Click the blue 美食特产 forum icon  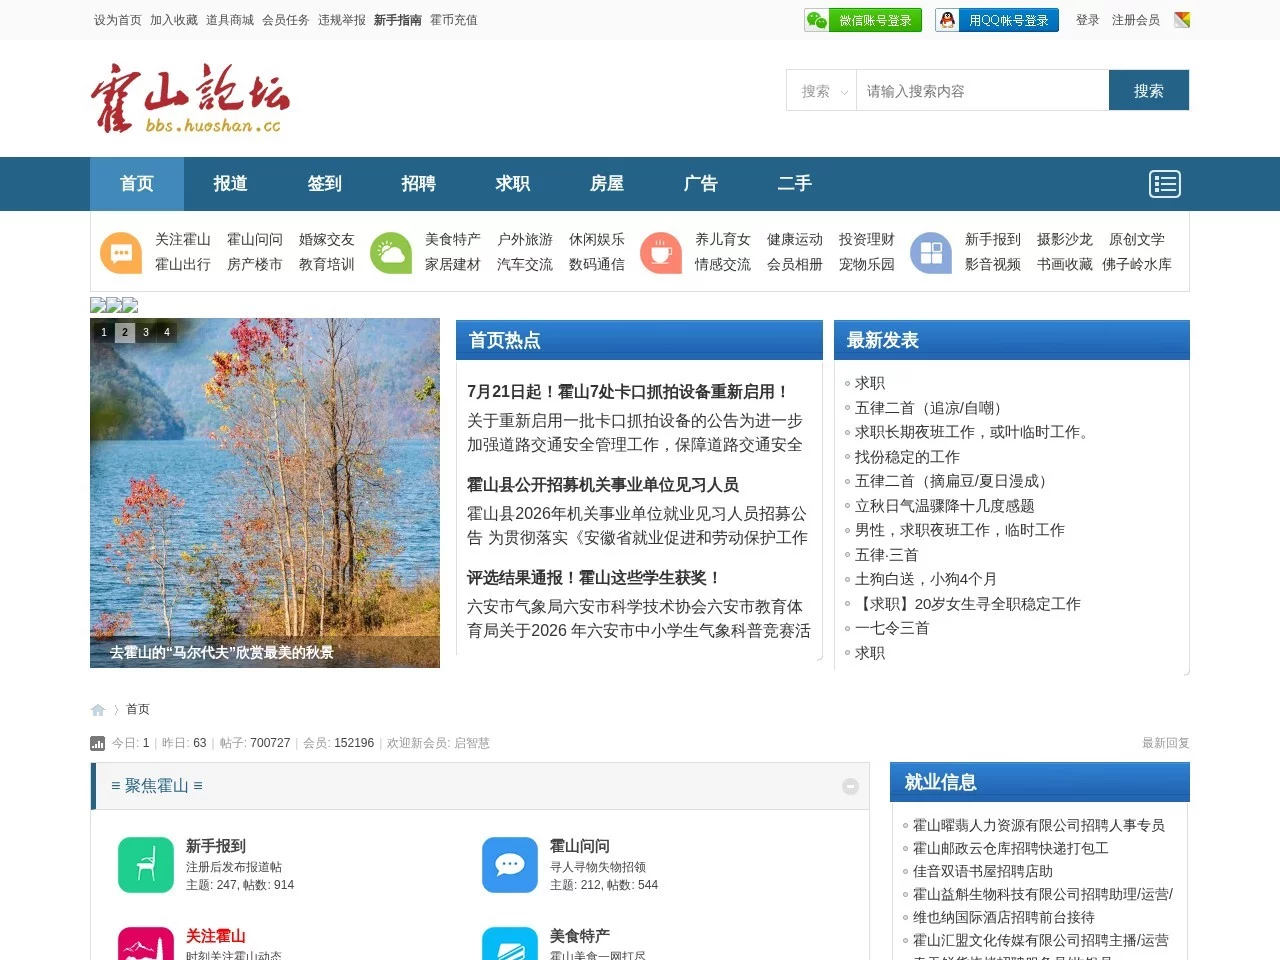pos(510,944)
